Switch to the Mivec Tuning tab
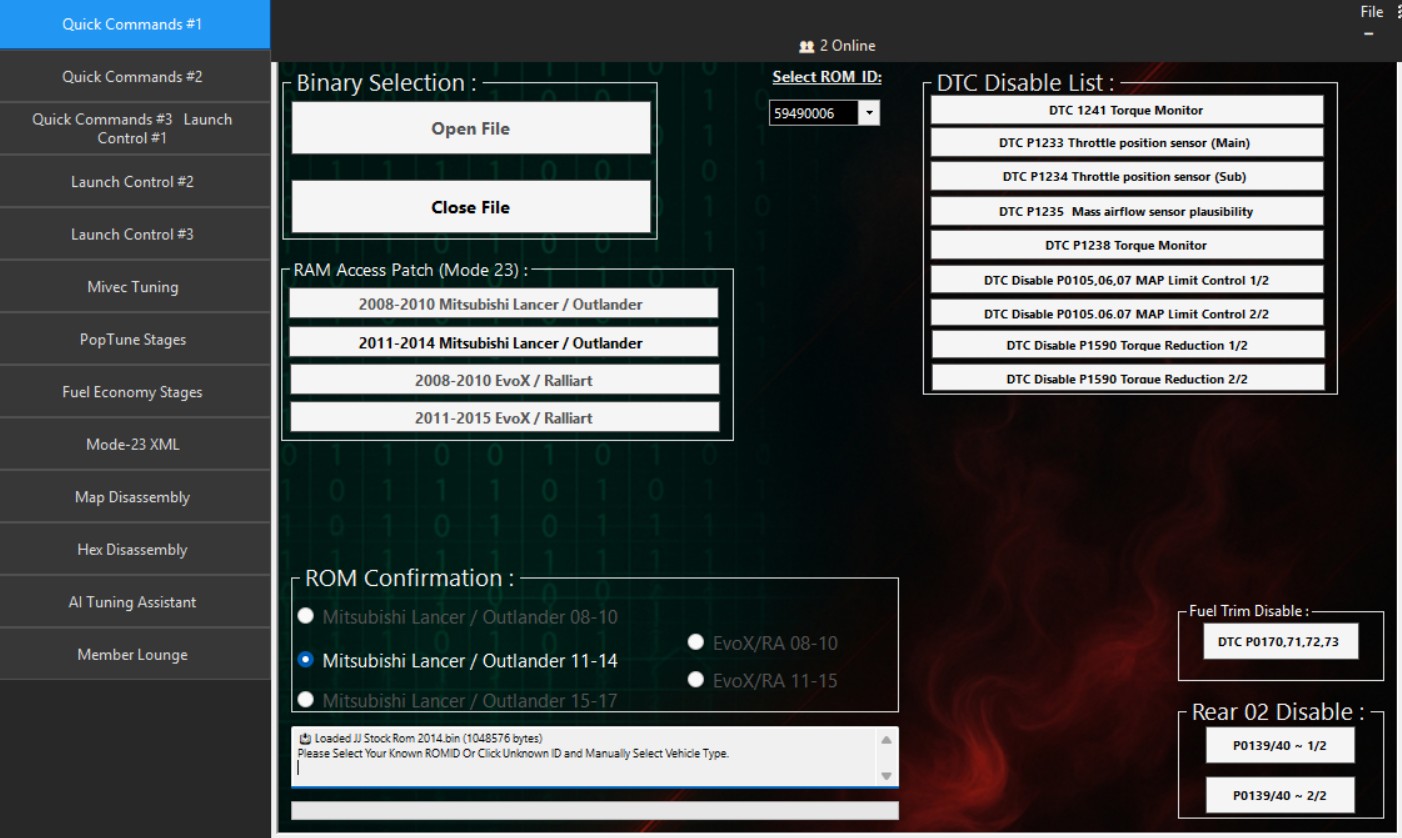The width and height of the screenshot is (1402, 838). 135,286
